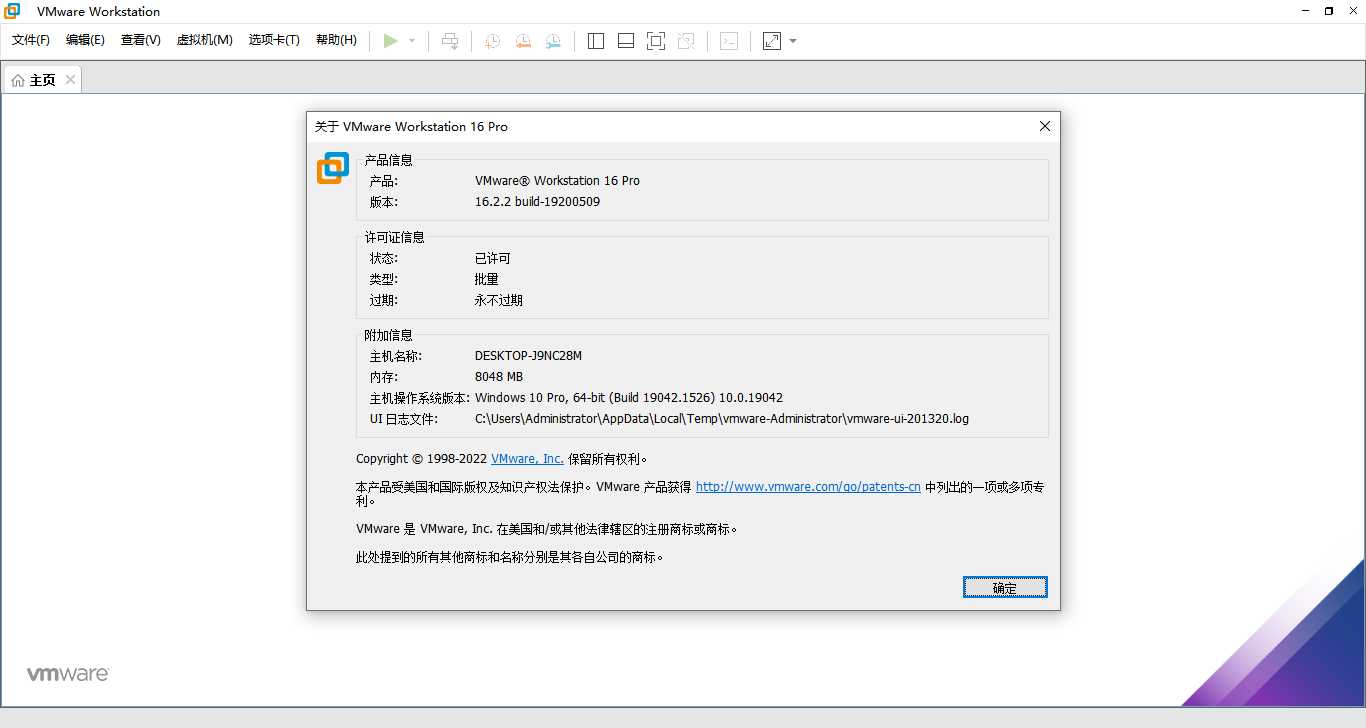
Task: Open the 帮助(H) menu
Action: point(336,41)
